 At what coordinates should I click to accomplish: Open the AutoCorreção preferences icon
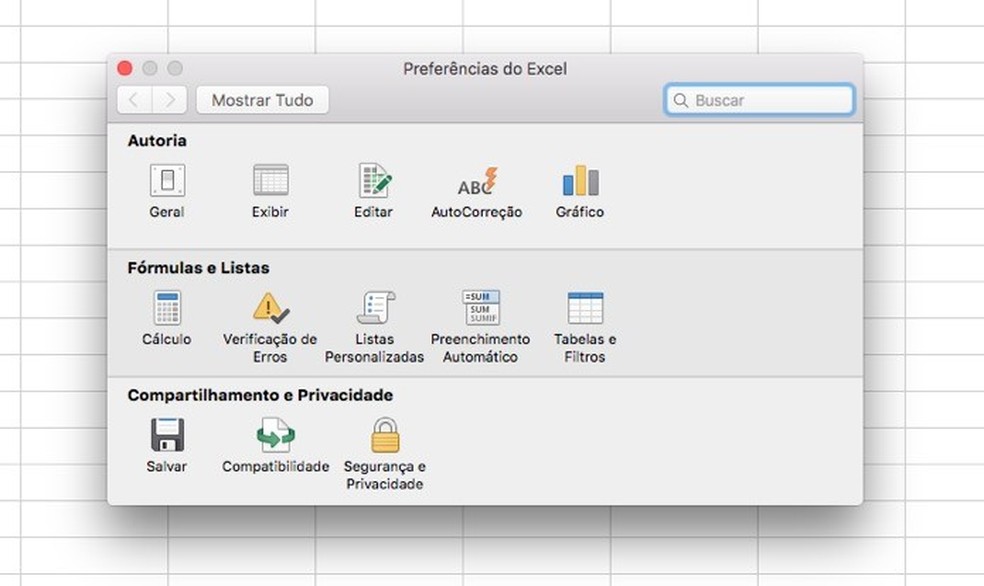[x=477, y=182]
